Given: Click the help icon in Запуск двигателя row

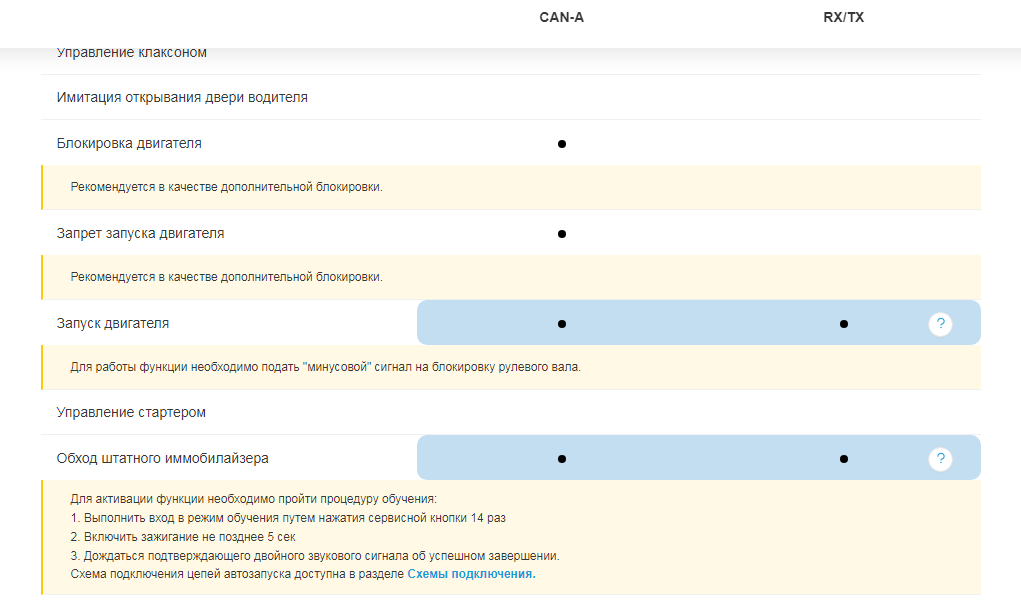Looking at the screenshot, I should pyautogui.click(x=939, y=324).
